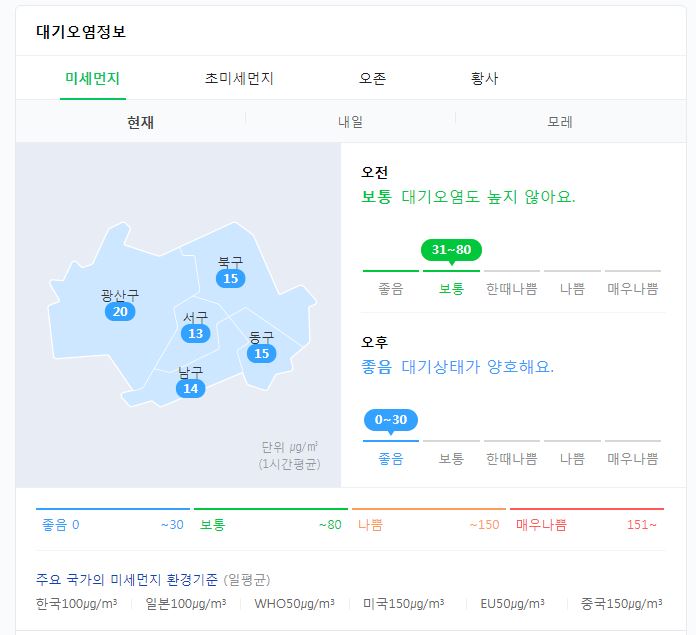Select the 미세먼지 tab

tap(92, 78)
